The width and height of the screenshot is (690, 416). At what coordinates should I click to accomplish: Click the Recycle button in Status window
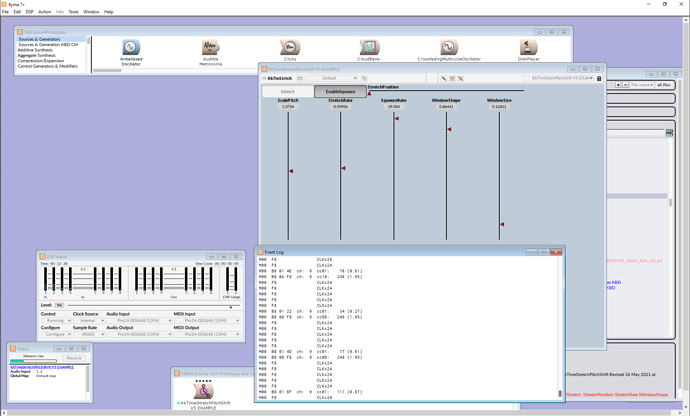[74, 358]
